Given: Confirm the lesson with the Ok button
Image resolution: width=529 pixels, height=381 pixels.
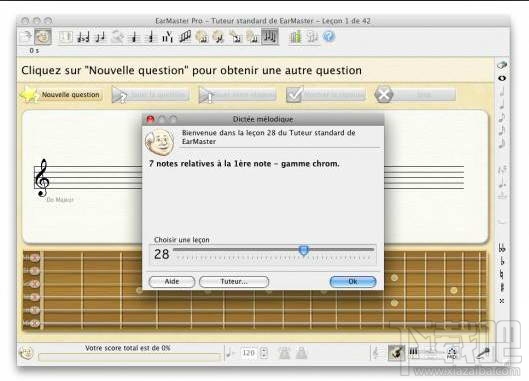Looking at the screenshot, I should [x=353, y=281].
